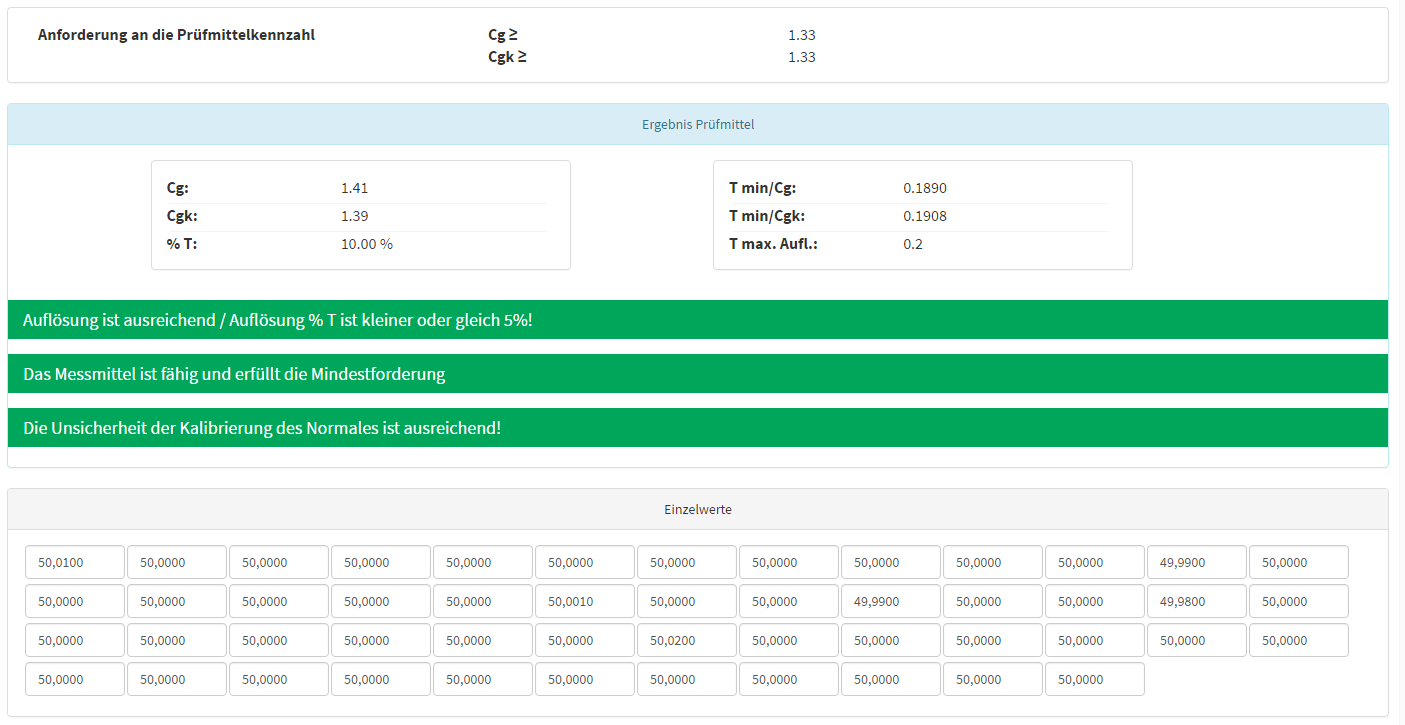This screenshot has height=725, width=1405.
Task: Click the single value field showing 49,9800
Action: click(x=1197, y=601)
